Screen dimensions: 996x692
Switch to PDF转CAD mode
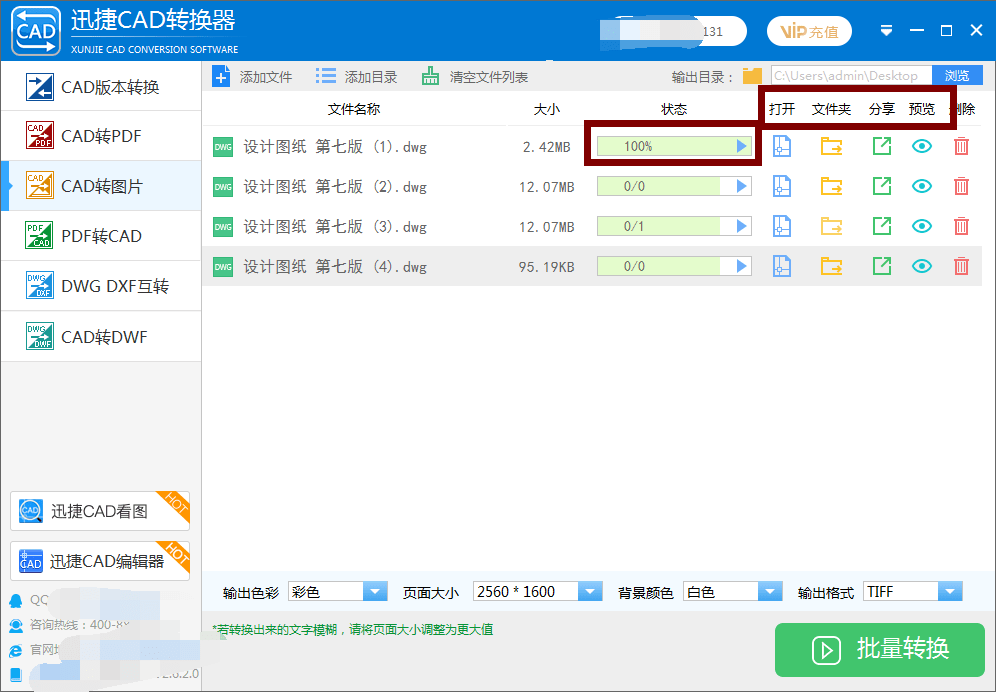(101, 236)
